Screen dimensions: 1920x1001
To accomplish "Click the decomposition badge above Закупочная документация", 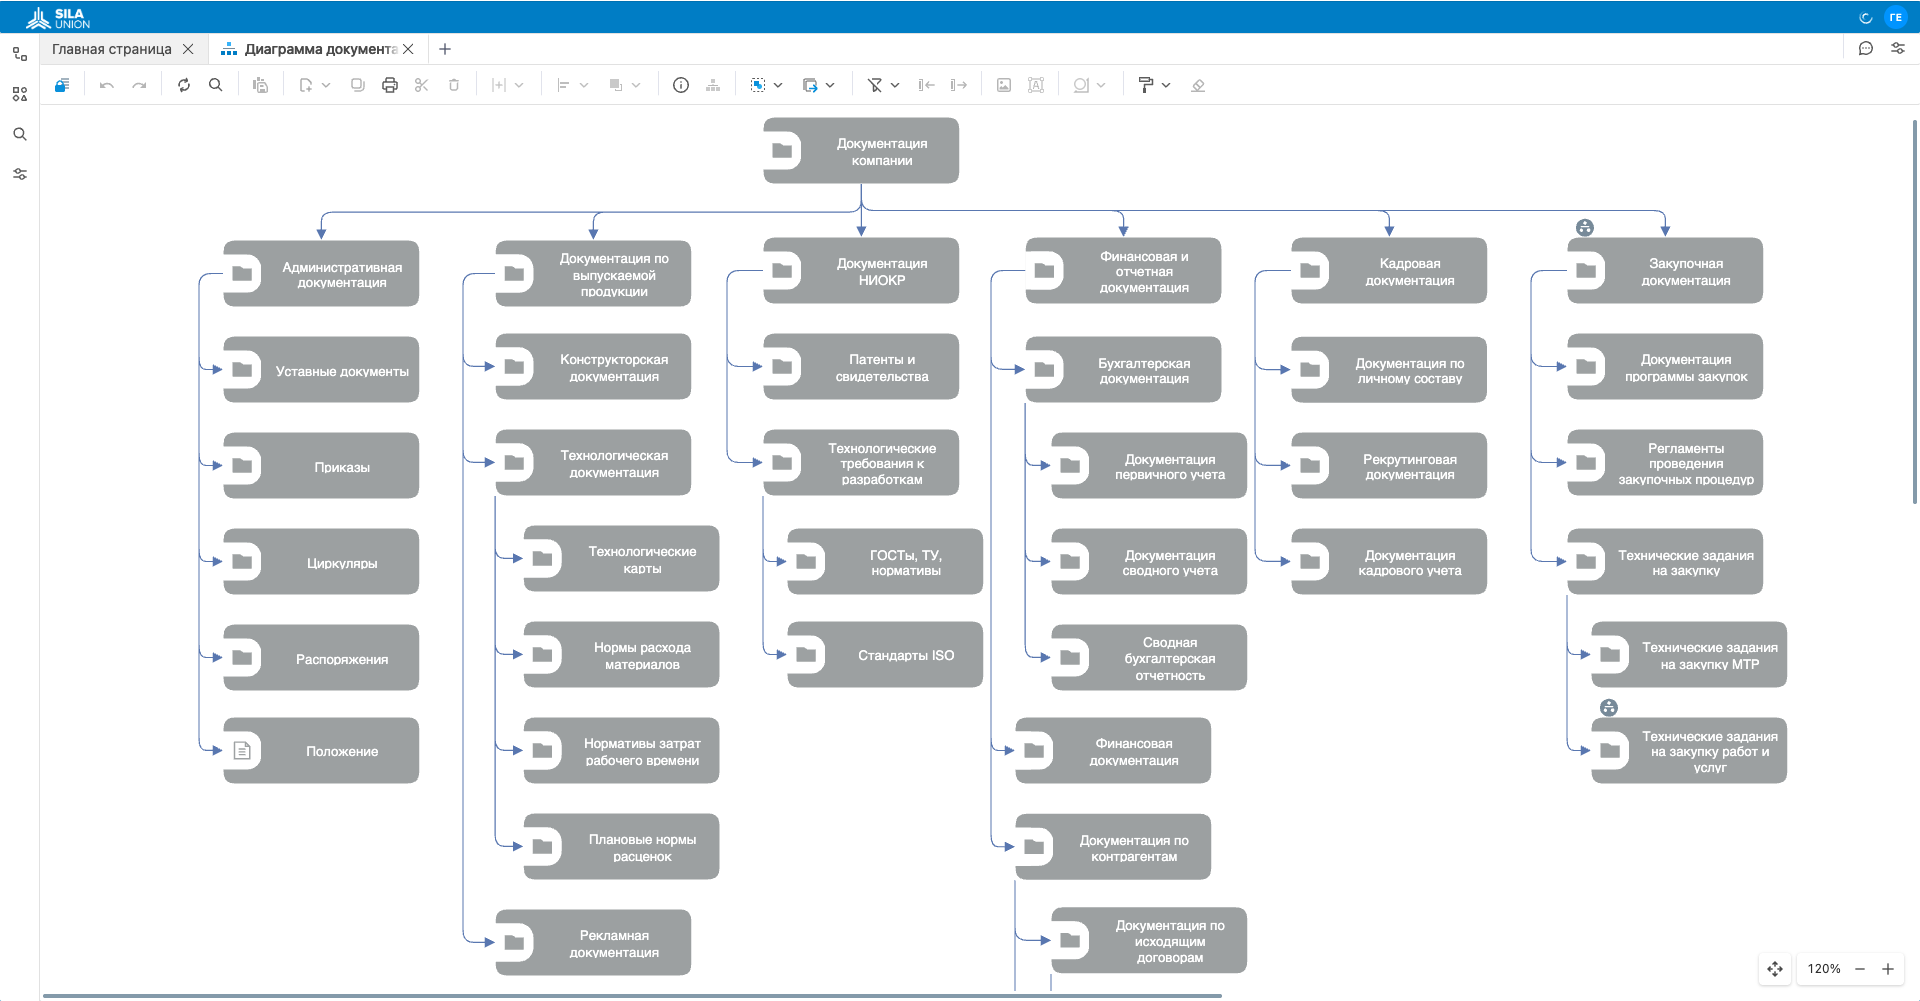I will click(1585, 228).
